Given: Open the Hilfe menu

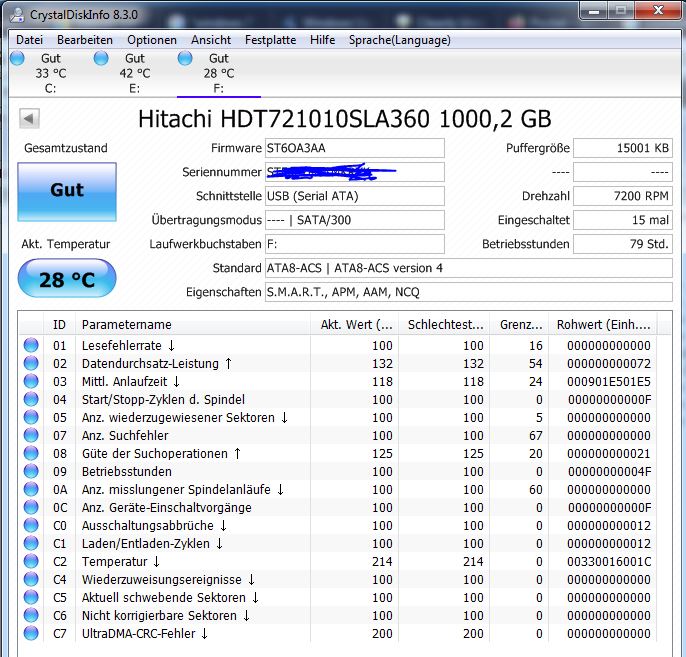Looking at the screenshot, I should pos(322,40).
